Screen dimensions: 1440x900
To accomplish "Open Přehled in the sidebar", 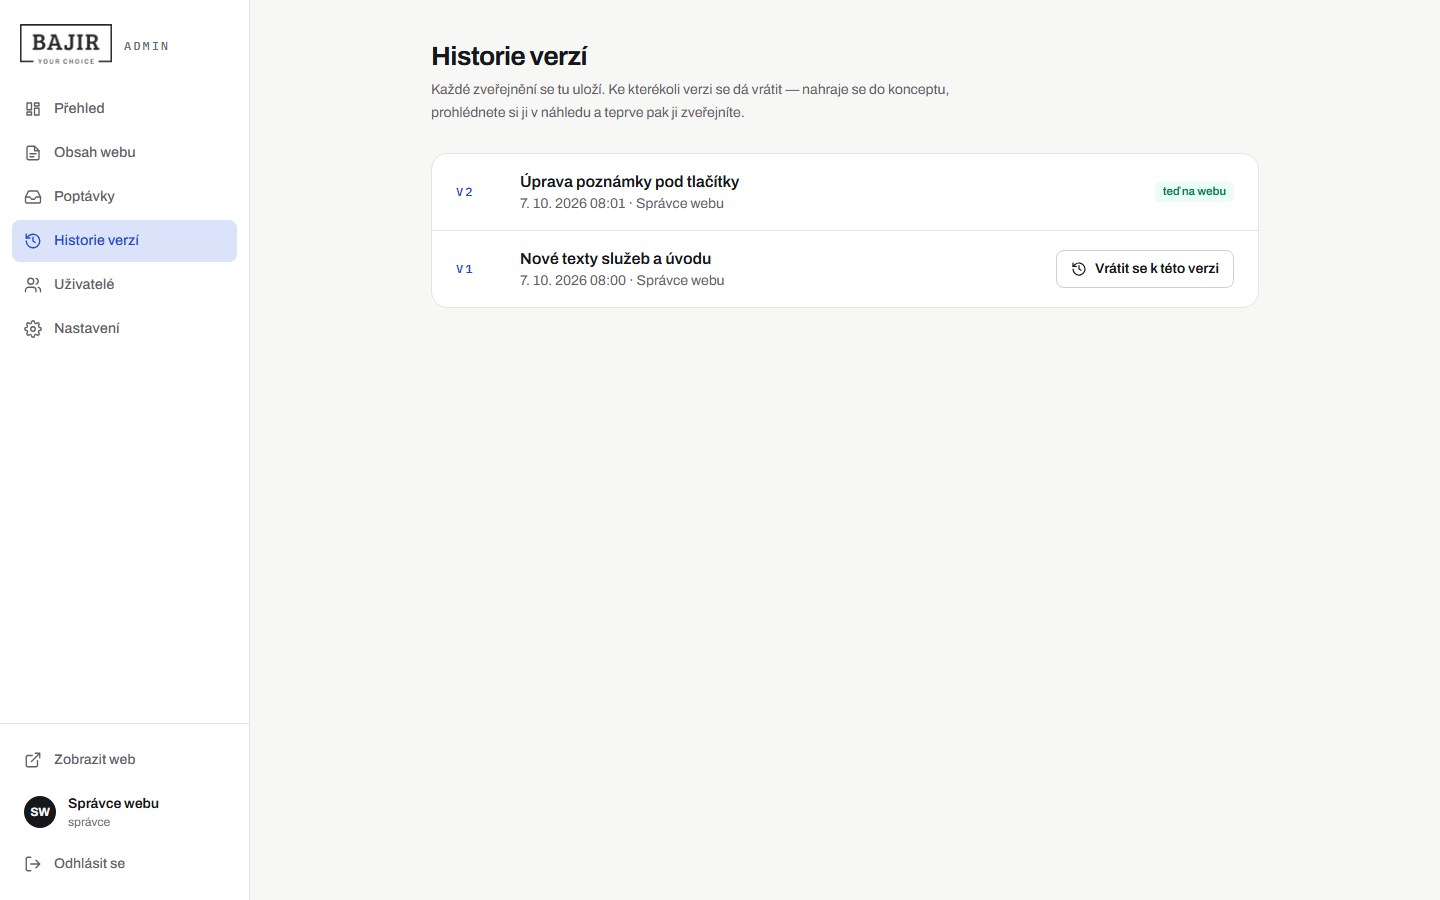I will pos(124,109).
